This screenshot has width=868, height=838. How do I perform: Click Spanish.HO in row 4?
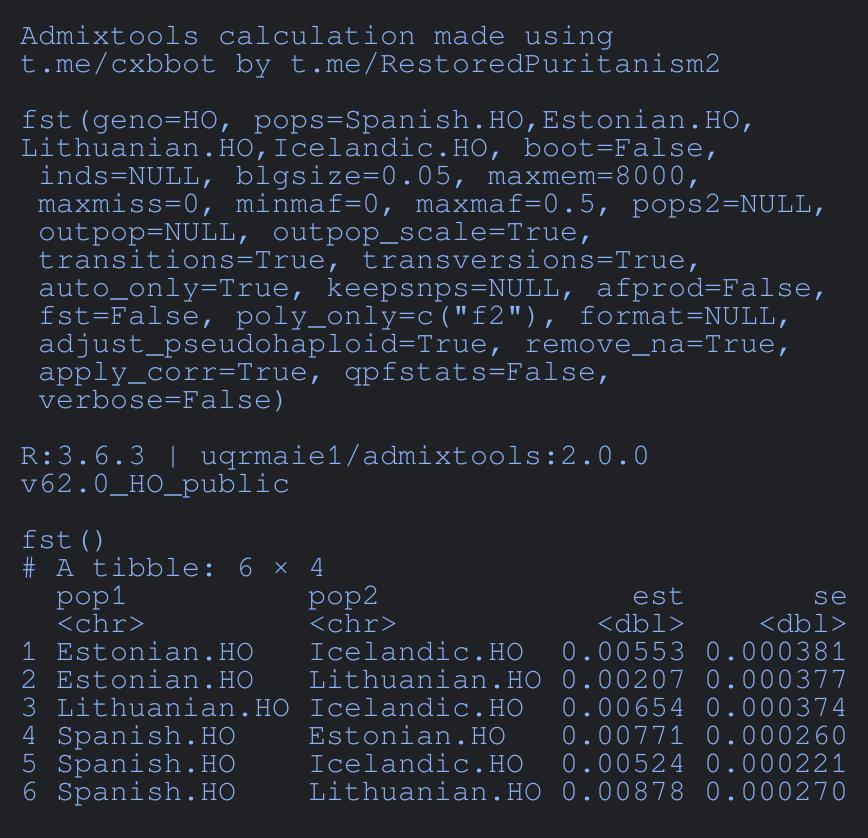146,737
